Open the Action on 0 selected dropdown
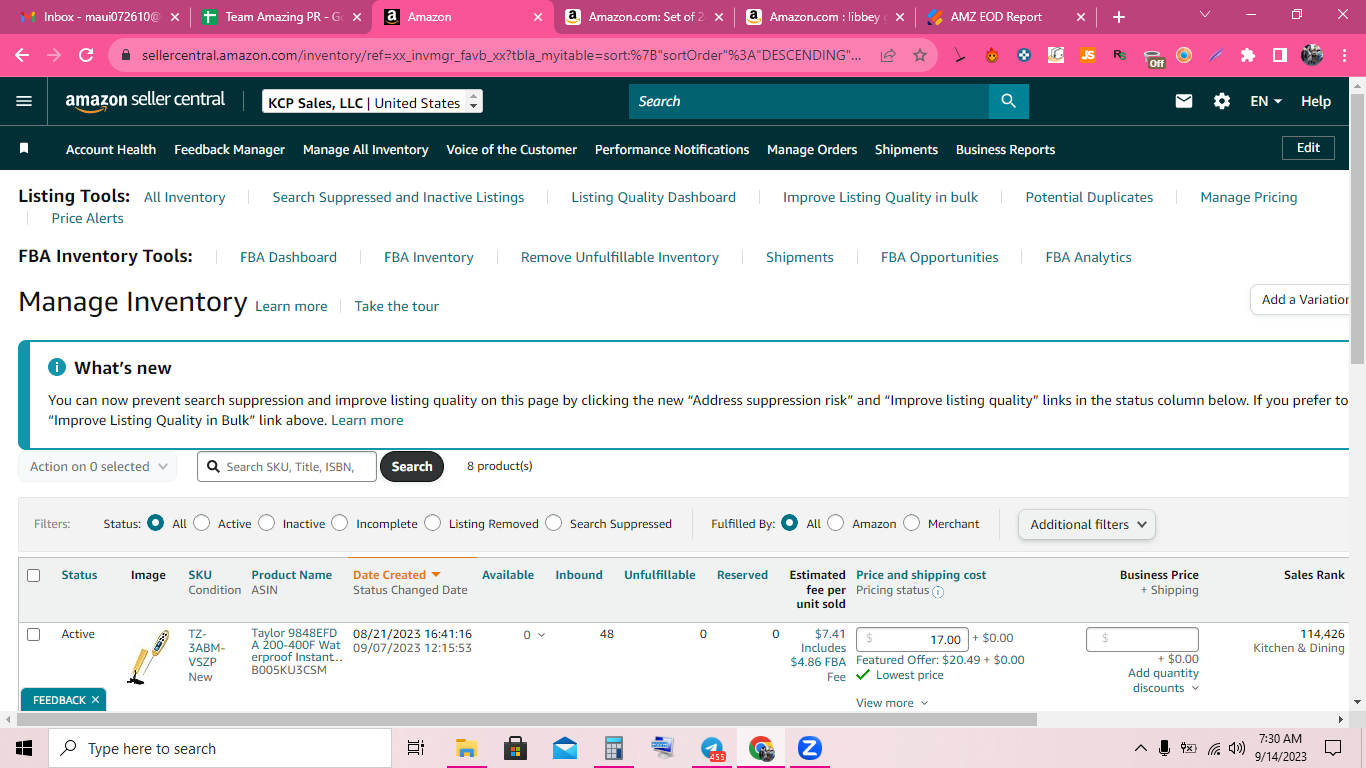The image size is (1366, 768). 98,467
